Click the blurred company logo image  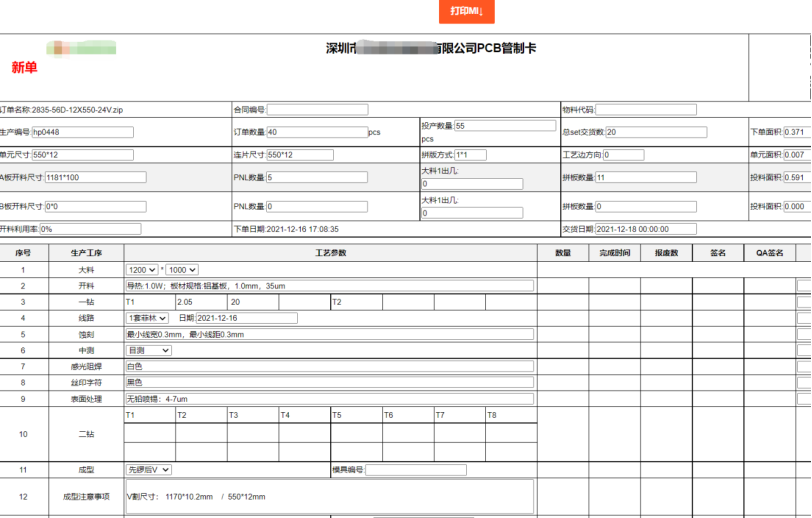tap(80, 47)
